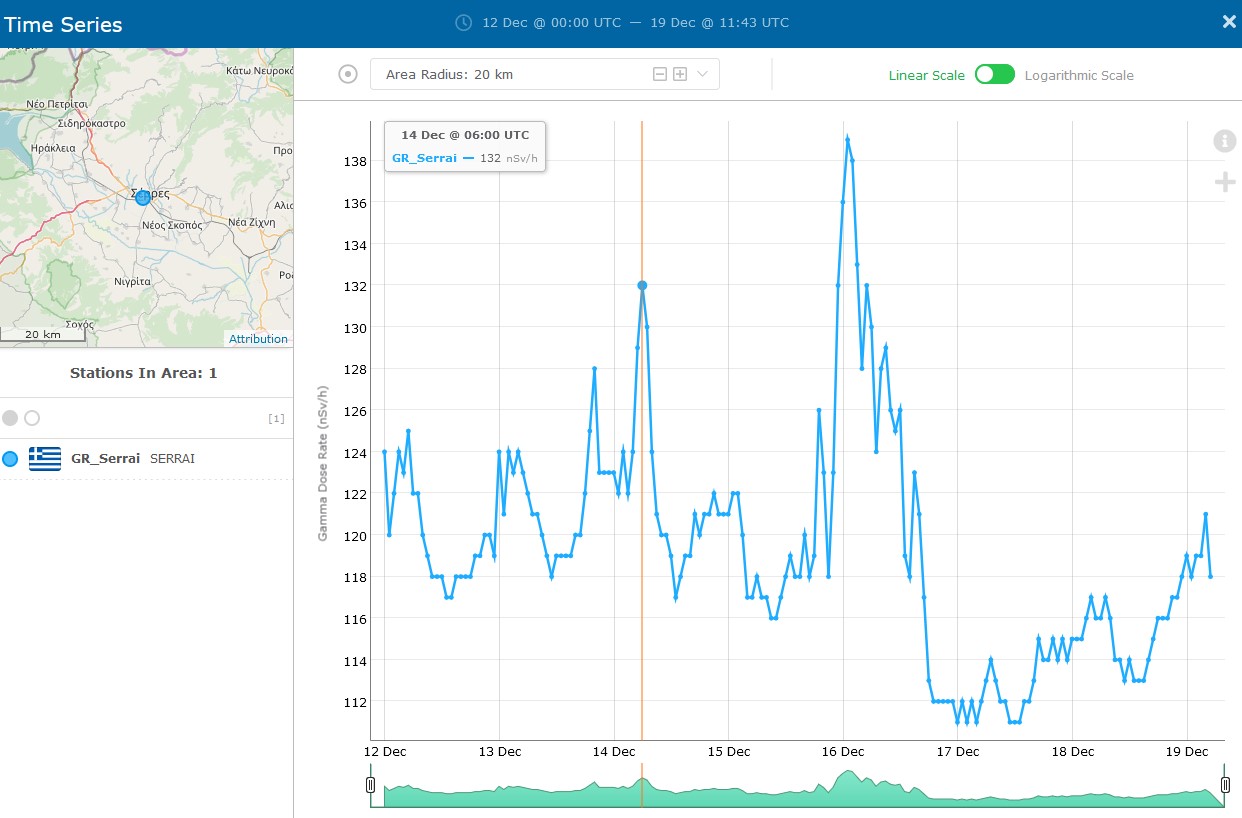Decrease area radius with minus icon

660,74
